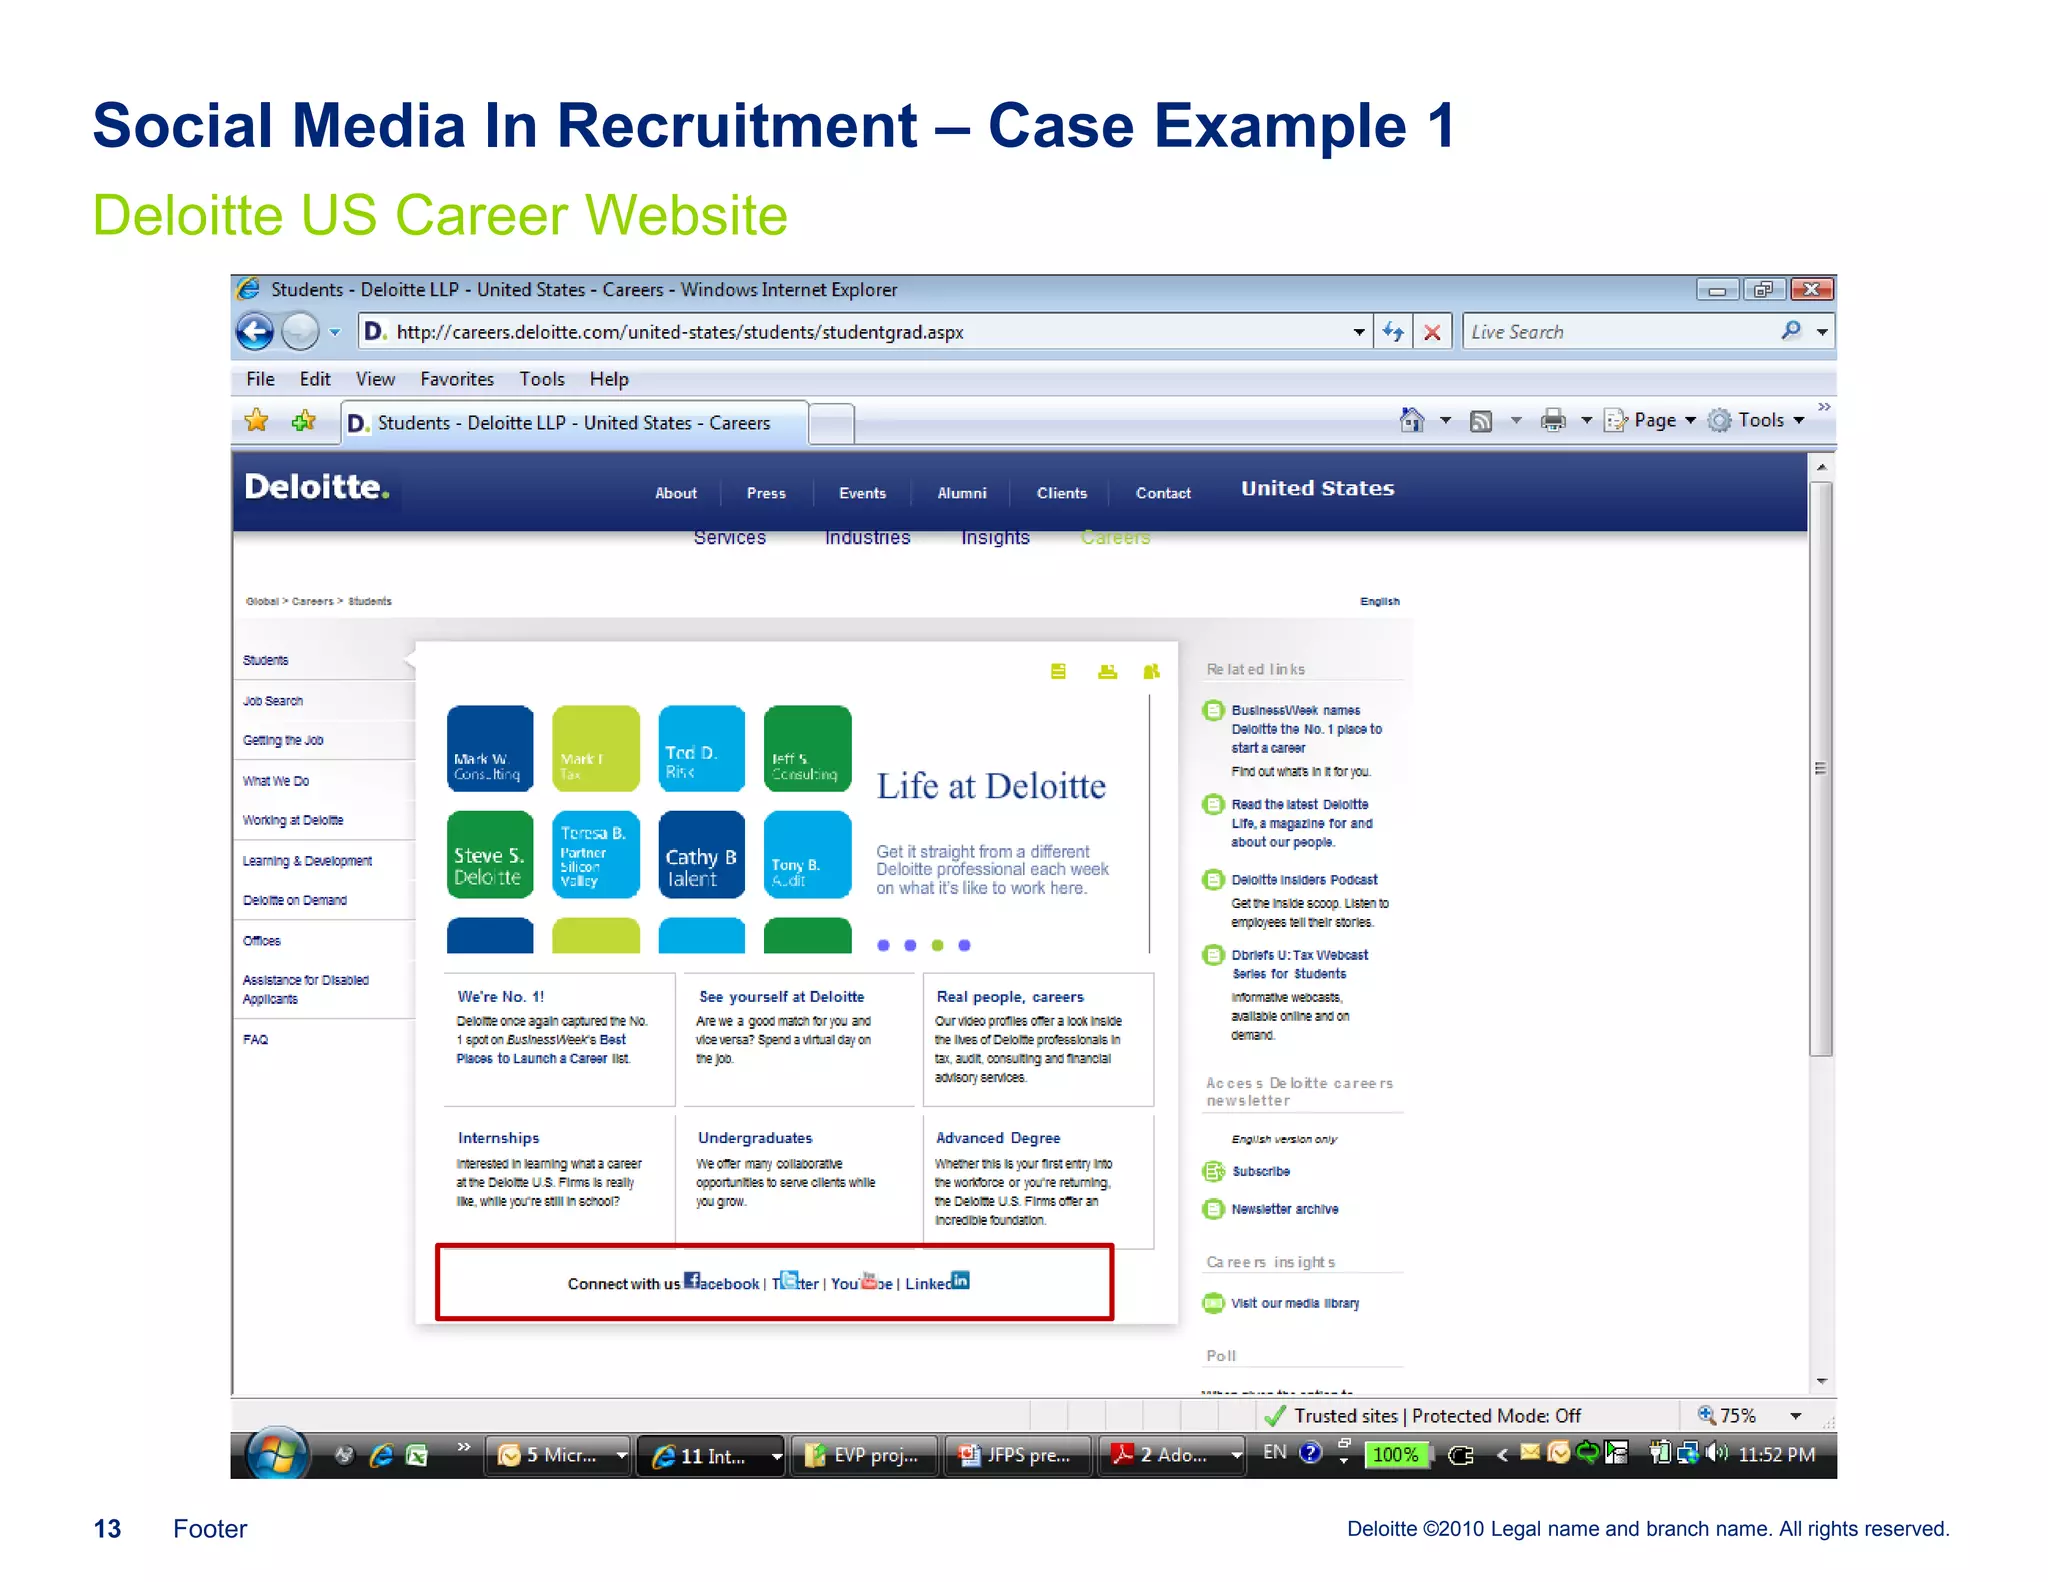Open the Job Search sidebar link
Viewport: 2048px width, 1582px height.
(x=273, y=701)
